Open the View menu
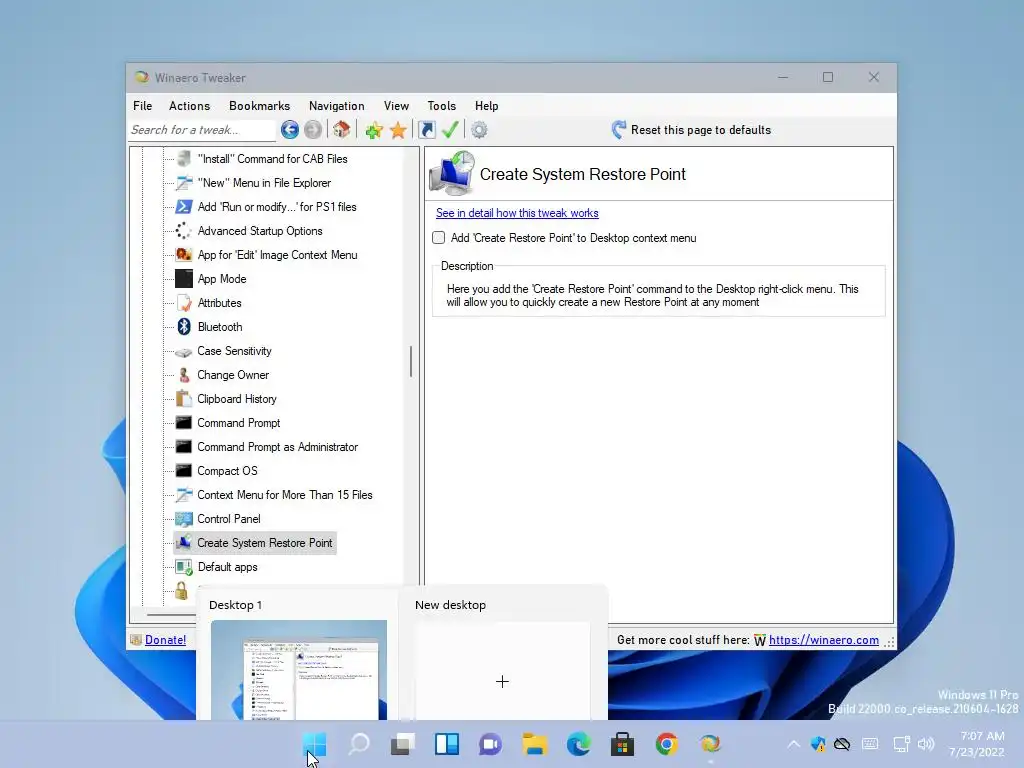Viewport: 1024px width, 768px height. pos(396,106)
